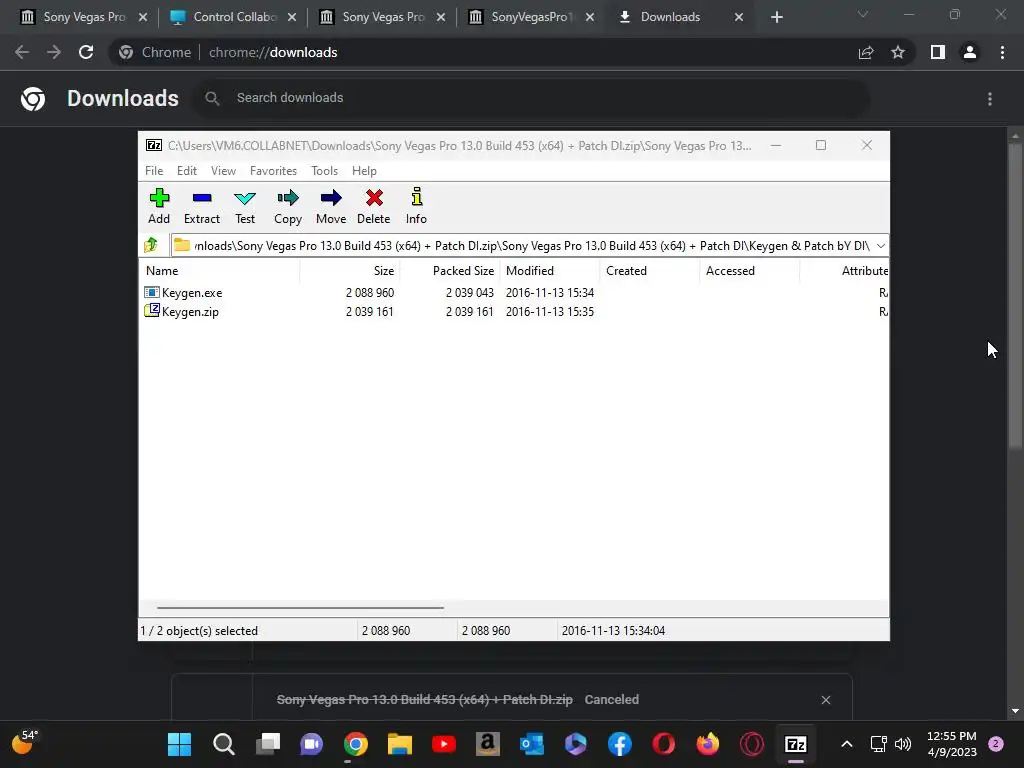The image size is (1024, 768).
Task: Click the share page icon in the address bar
Action: [866, 52]
